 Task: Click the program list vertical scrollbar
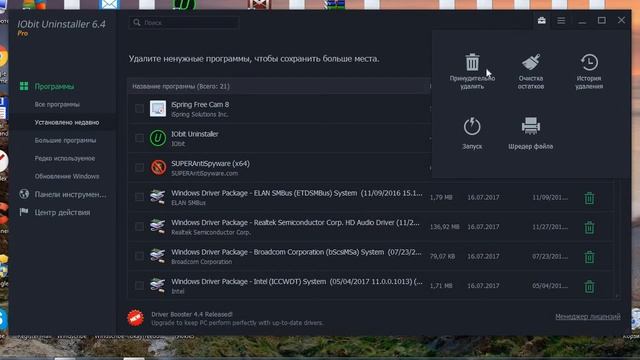pyautogui.click(x=618, y=239)
